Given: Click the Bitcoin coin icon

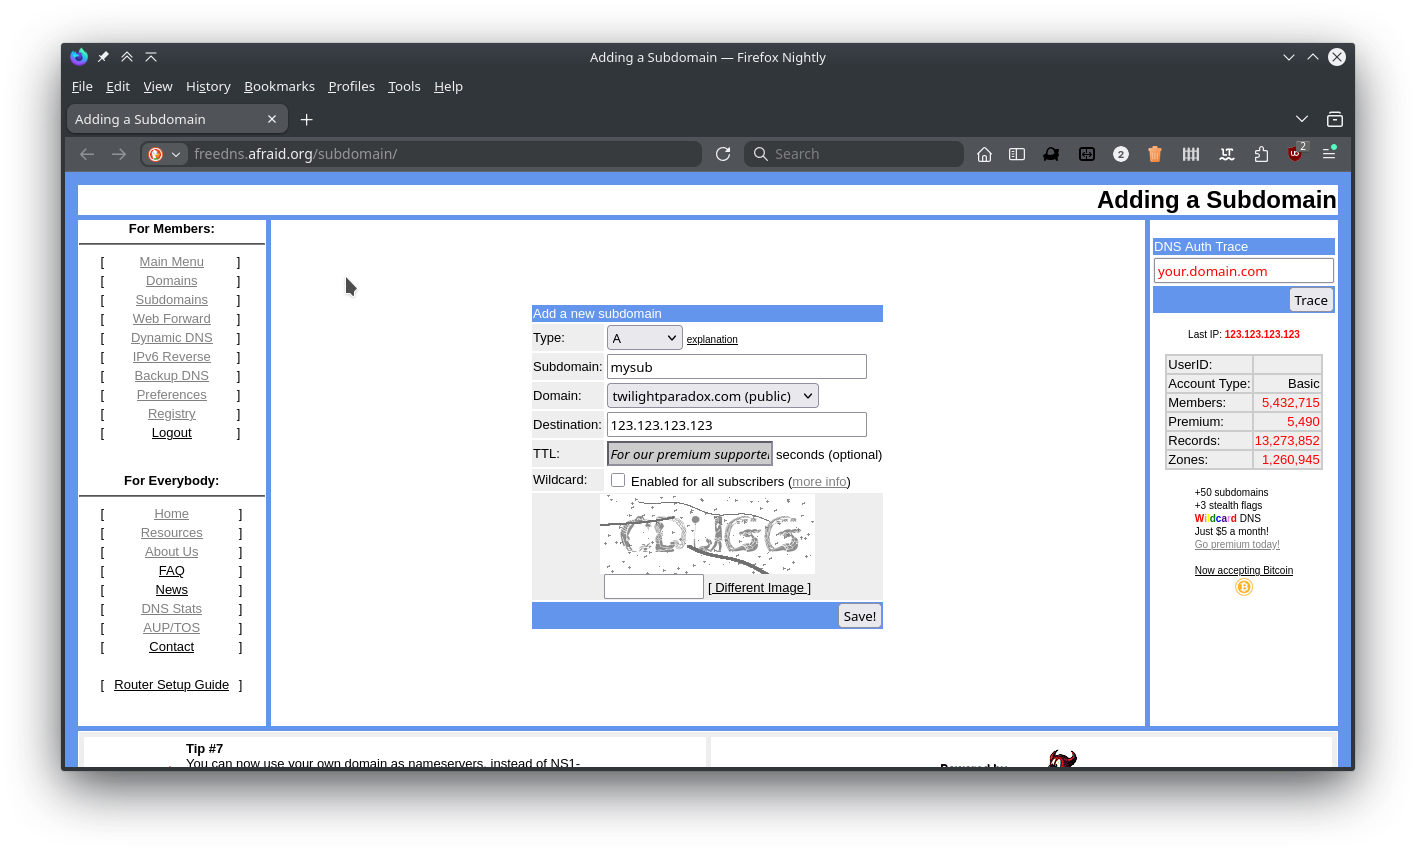Looking at the screenshot, I should (1243, 587).
